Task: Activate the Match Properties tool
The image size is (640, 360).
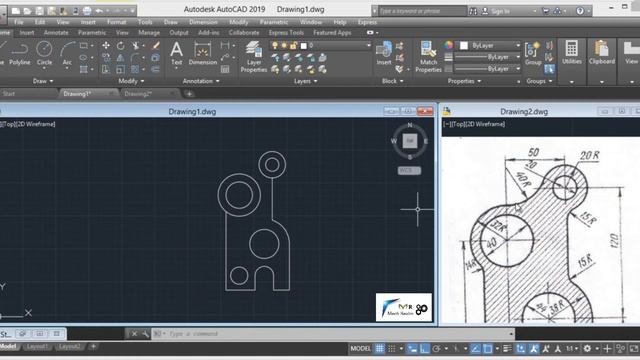Action: [x=429, y=57]
